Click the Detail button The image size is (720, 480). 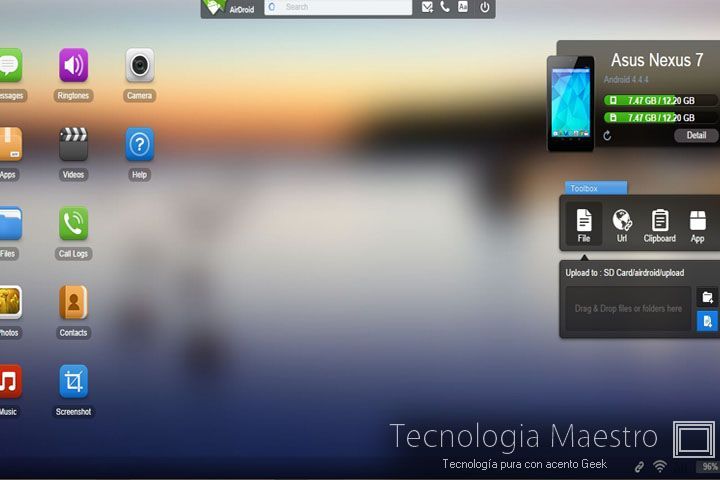coord(696,135)
